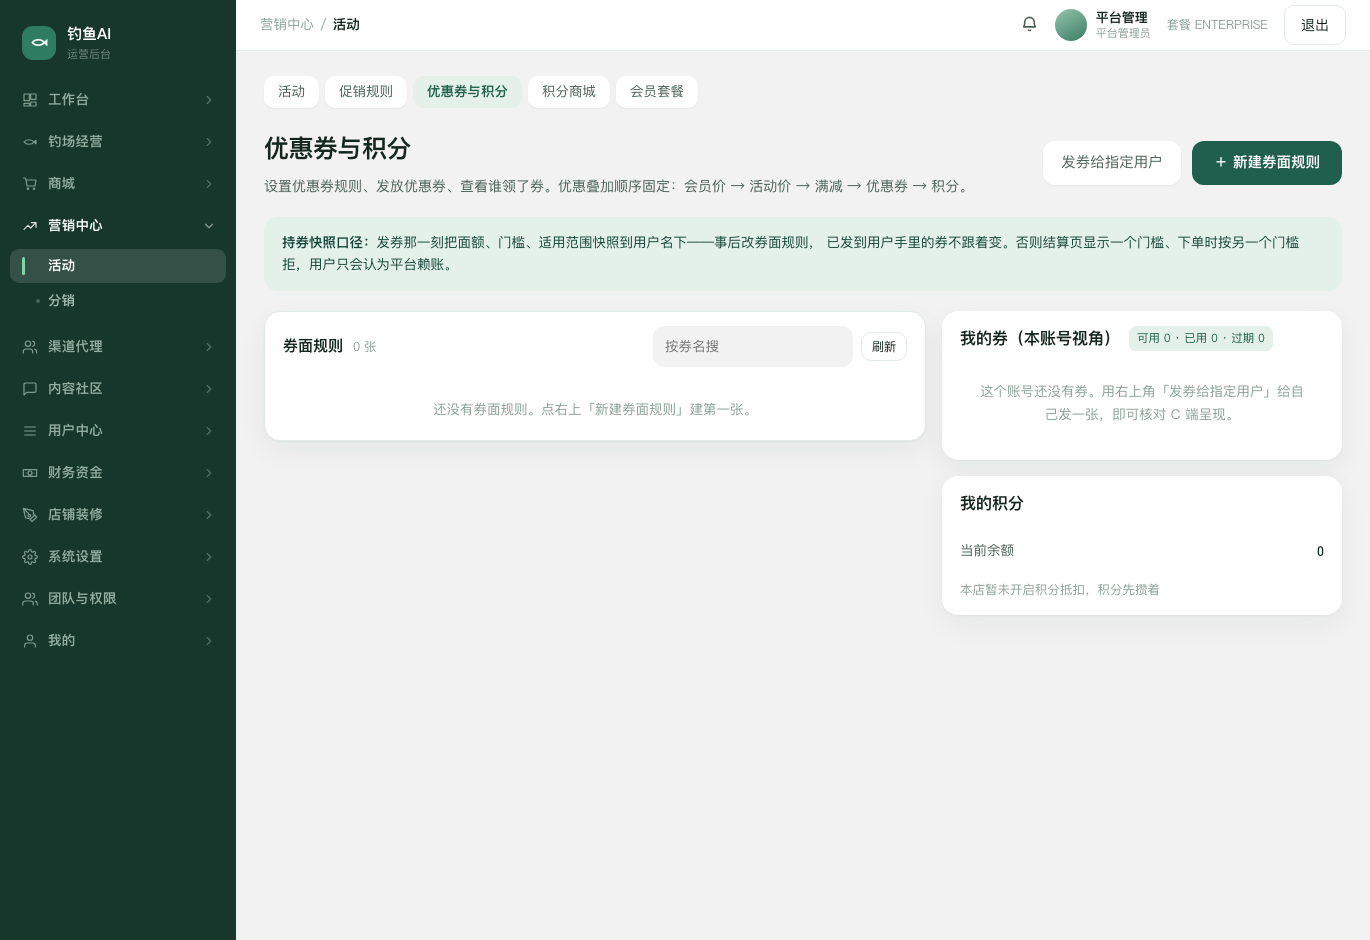Viewport: 1370px width, 940px height.
Task: Click the 新建券面规则 button
Action: (x=1267, y=163)
